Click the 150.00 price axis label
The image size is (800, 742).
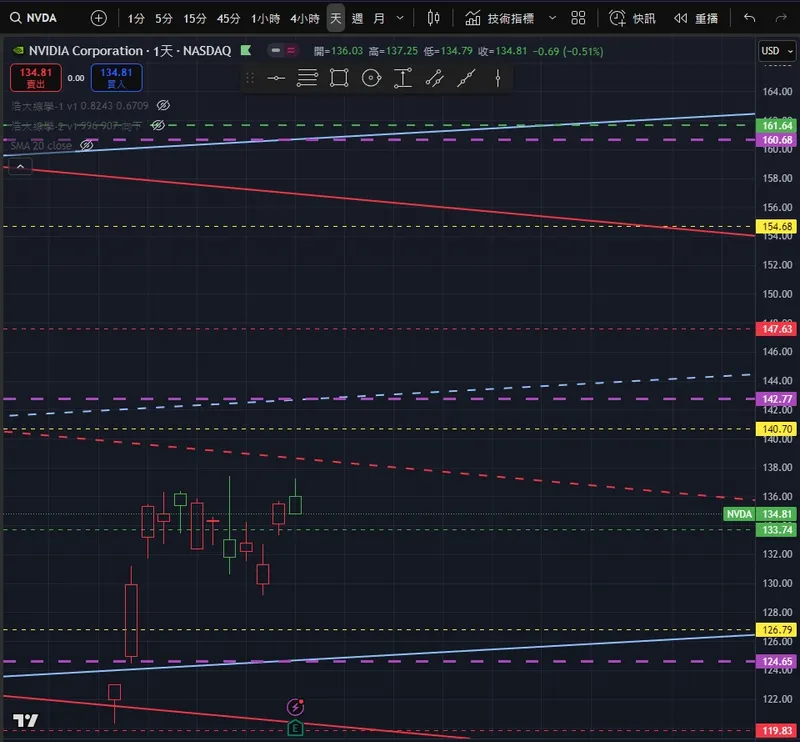777,294
